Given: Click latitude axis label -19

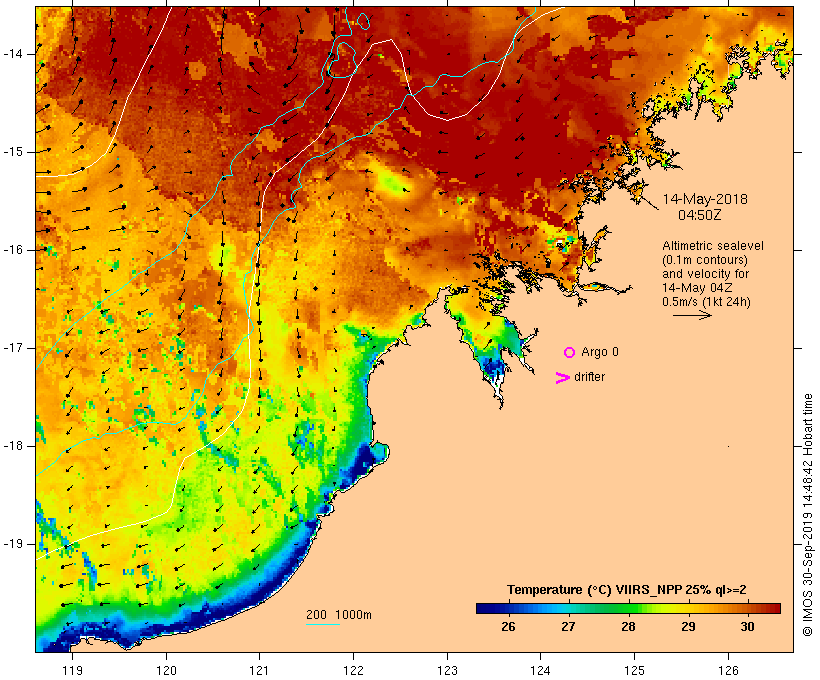Looking at the screenshot, I should click(13, 544).
